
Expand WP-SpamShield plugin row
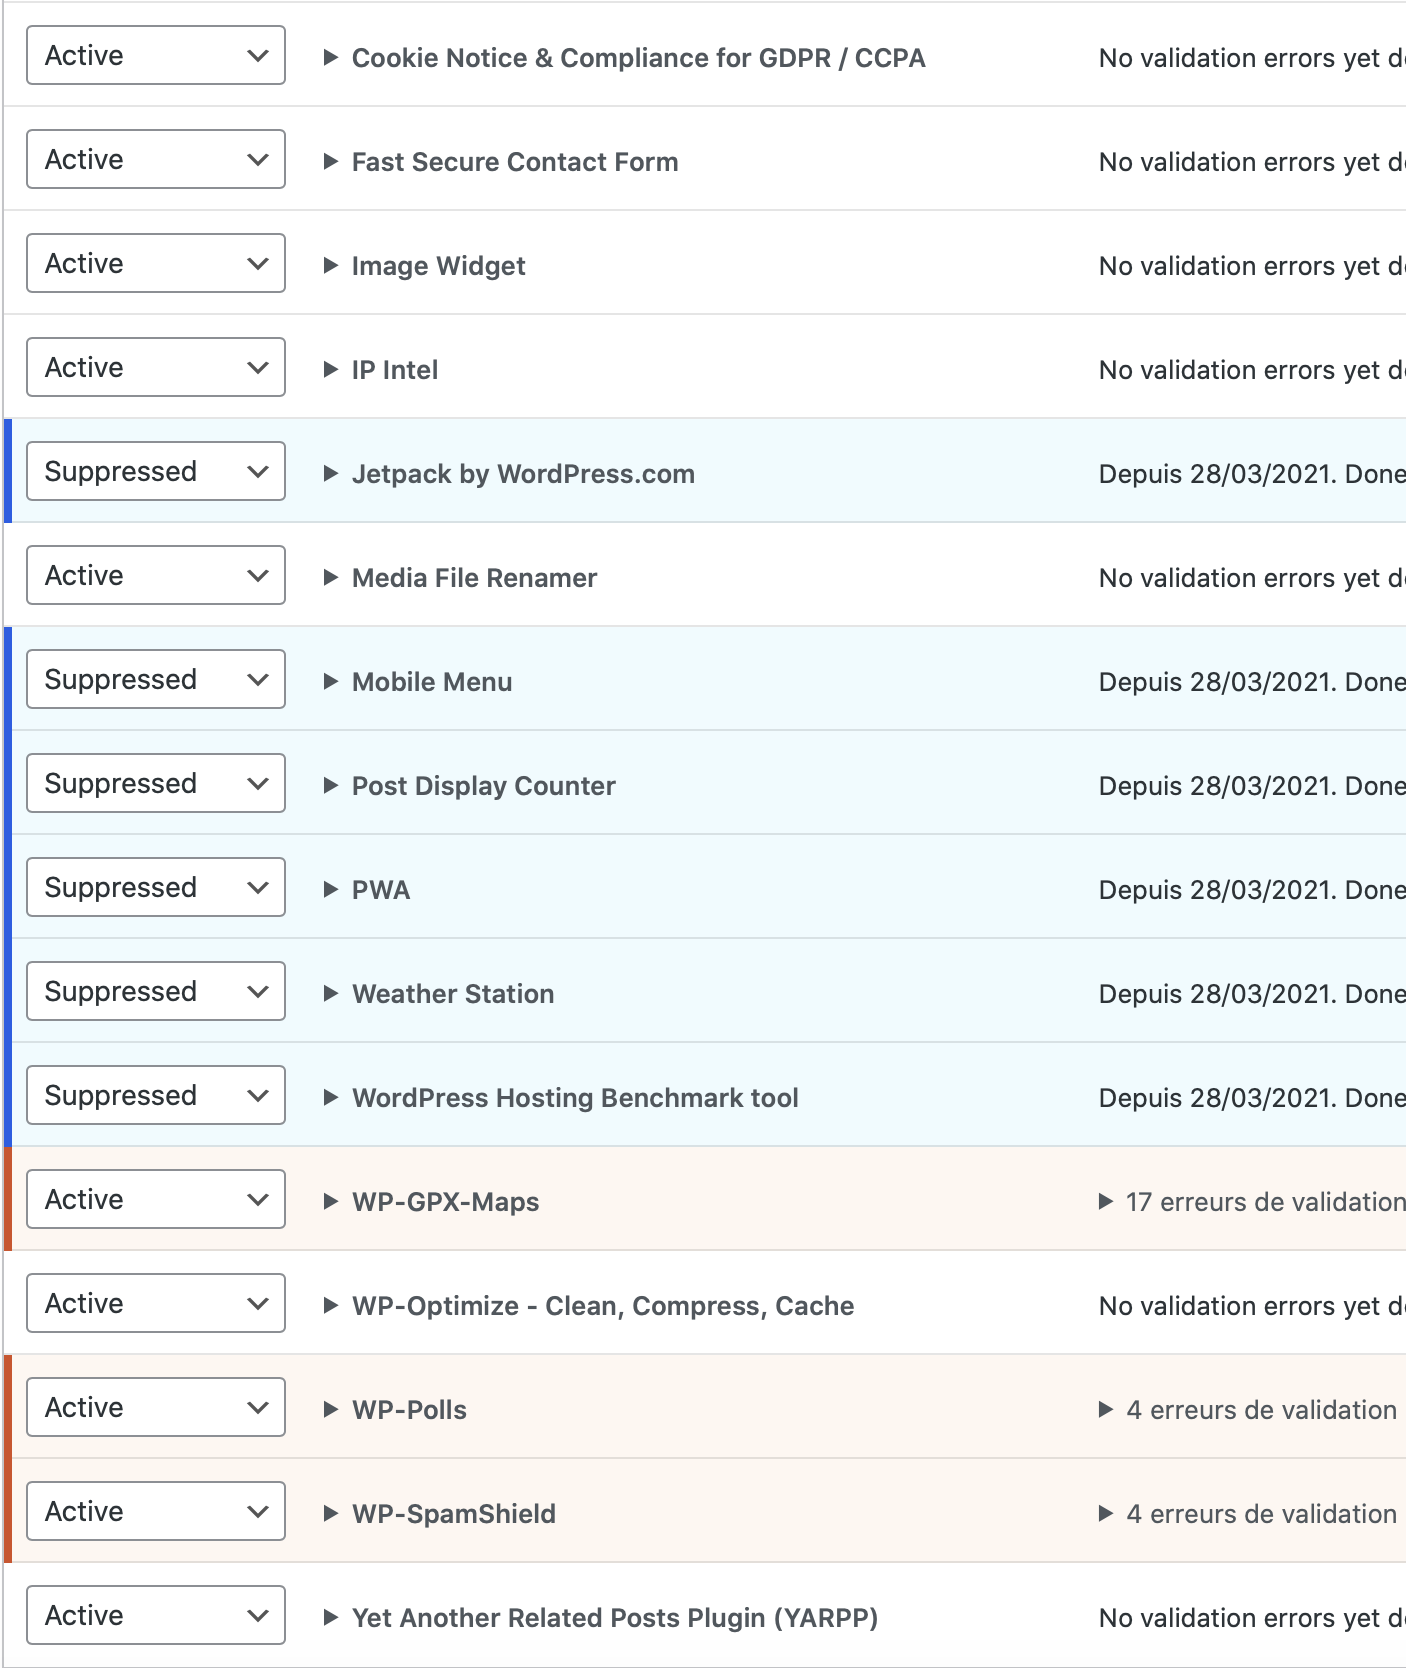click(x=452, y=1514)
